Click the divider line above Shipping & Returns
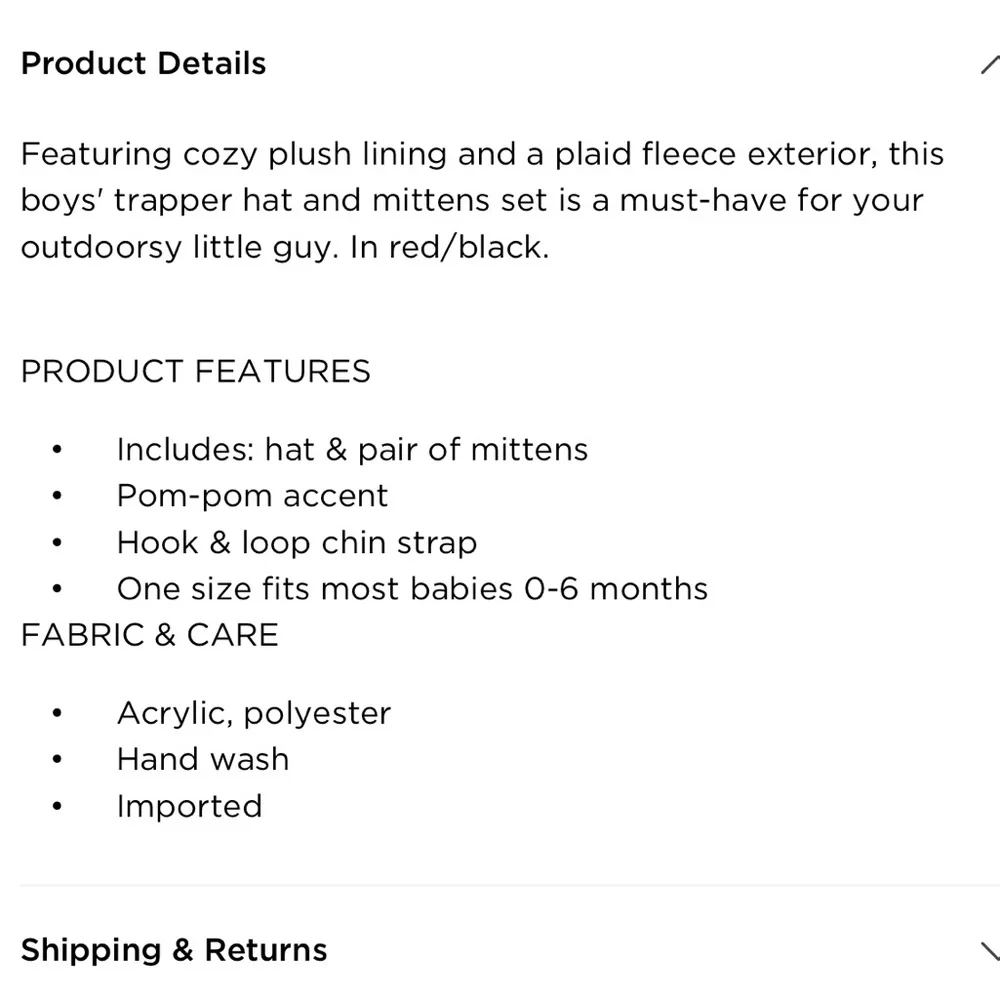The image size is (1000, 1000). coord(510,885)
